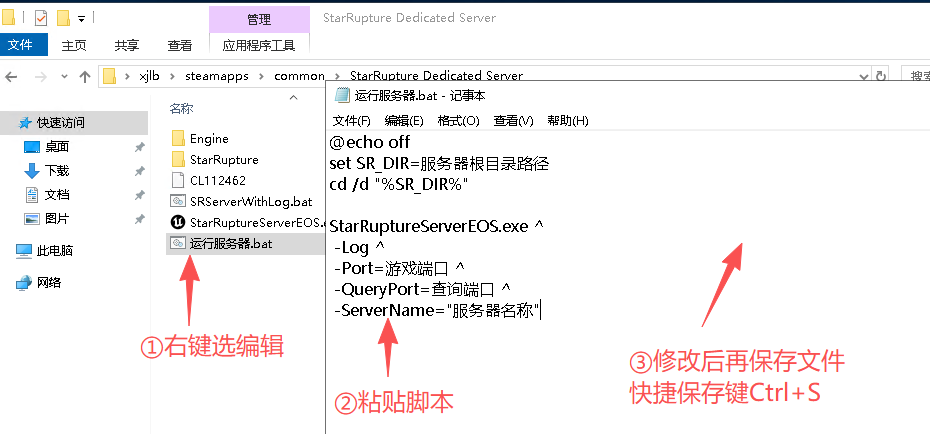The image size is (930, 434).
Task: Click the SRServerWithLog.bat file icon
Action: click(178, 201)
